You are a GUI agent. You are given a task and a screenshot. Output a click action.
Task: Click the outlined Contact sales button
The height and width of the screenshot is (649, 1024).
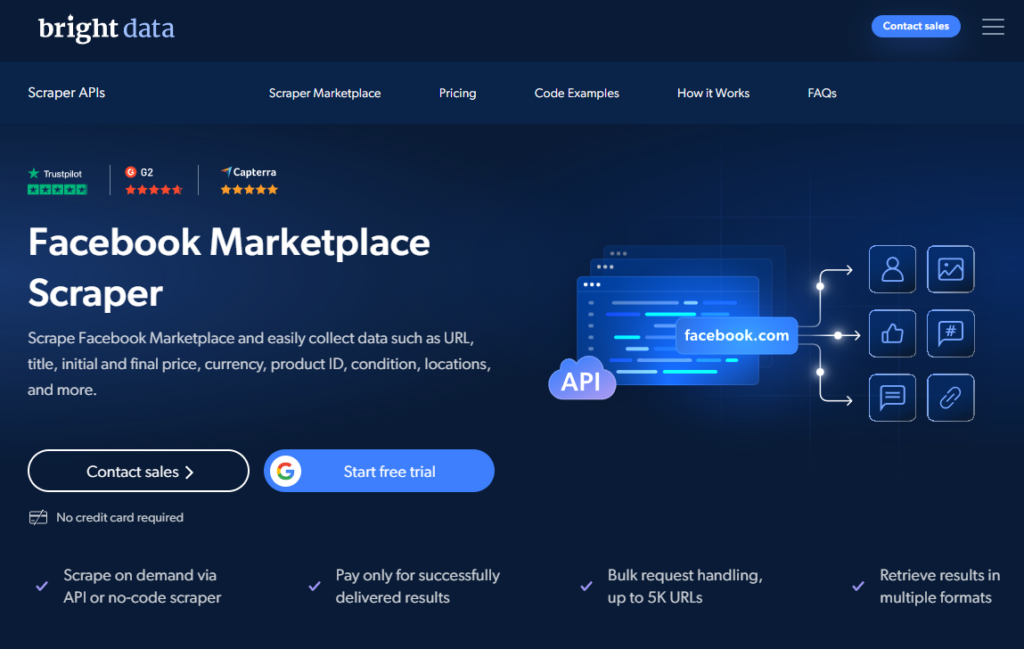click(x=138, y=471)
